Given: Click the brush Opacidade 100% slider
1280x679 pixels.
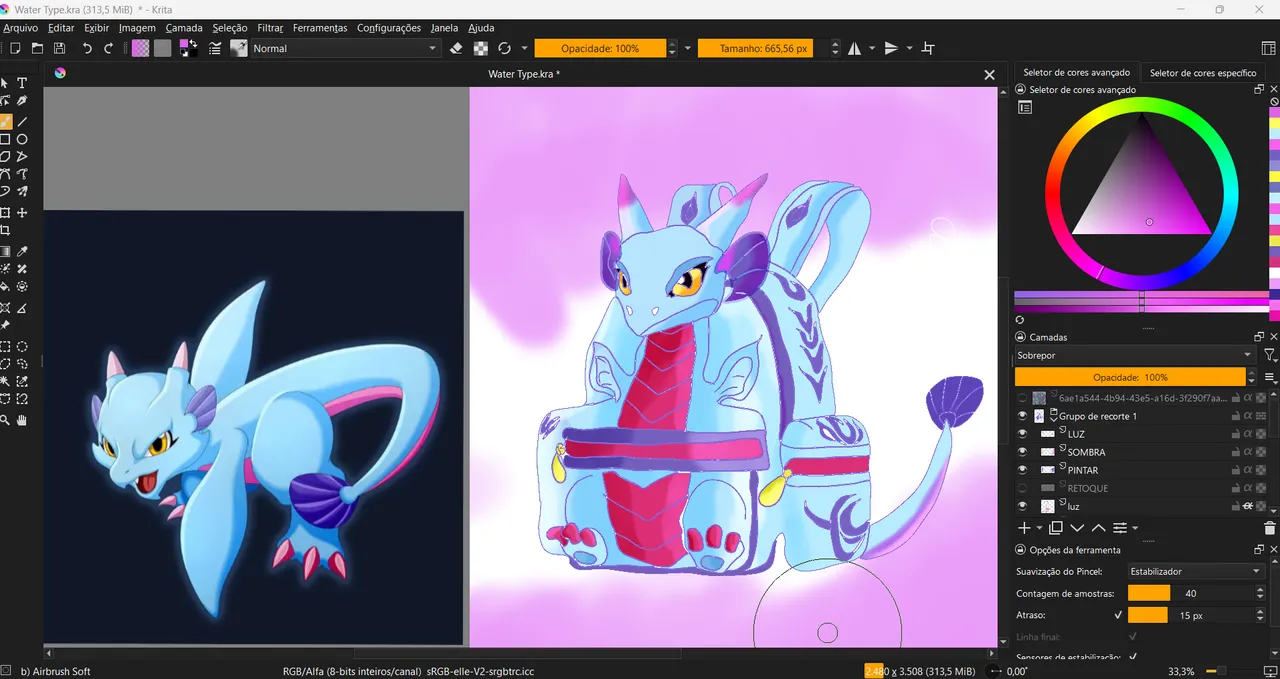Looking at the screenshot, I should [600, 48].
